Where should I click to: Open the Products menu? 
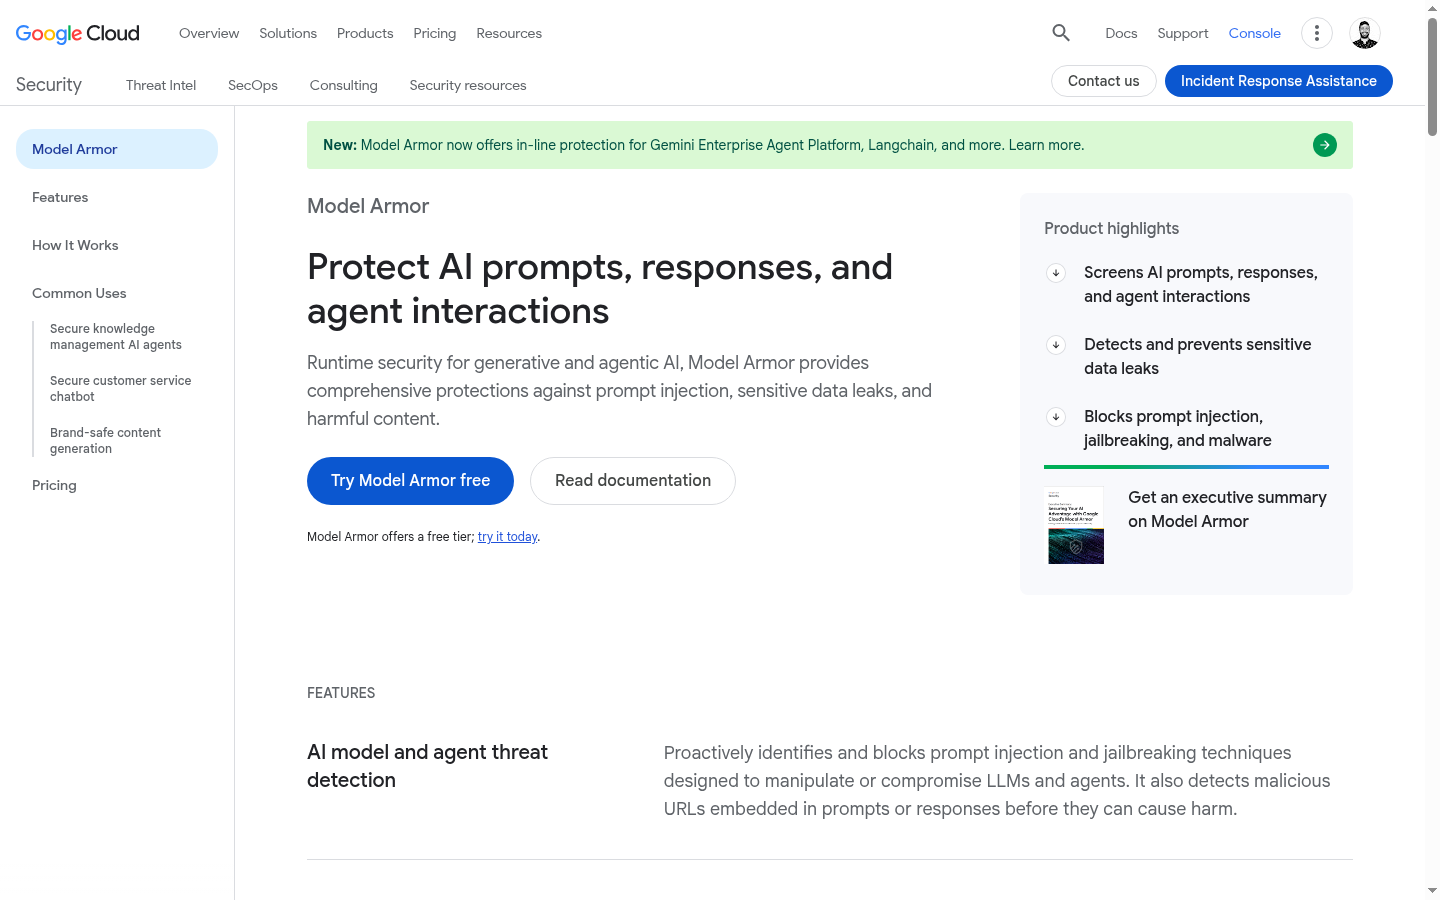click(365, 33)
